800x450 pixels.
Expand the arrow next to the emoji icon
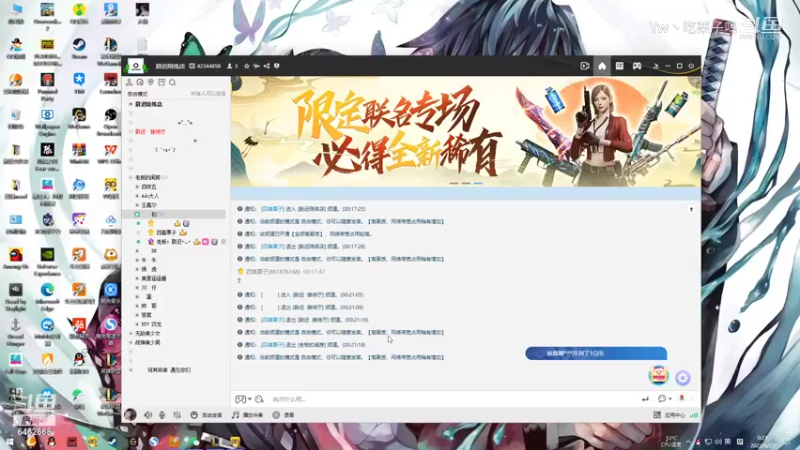tap(249, 399)
